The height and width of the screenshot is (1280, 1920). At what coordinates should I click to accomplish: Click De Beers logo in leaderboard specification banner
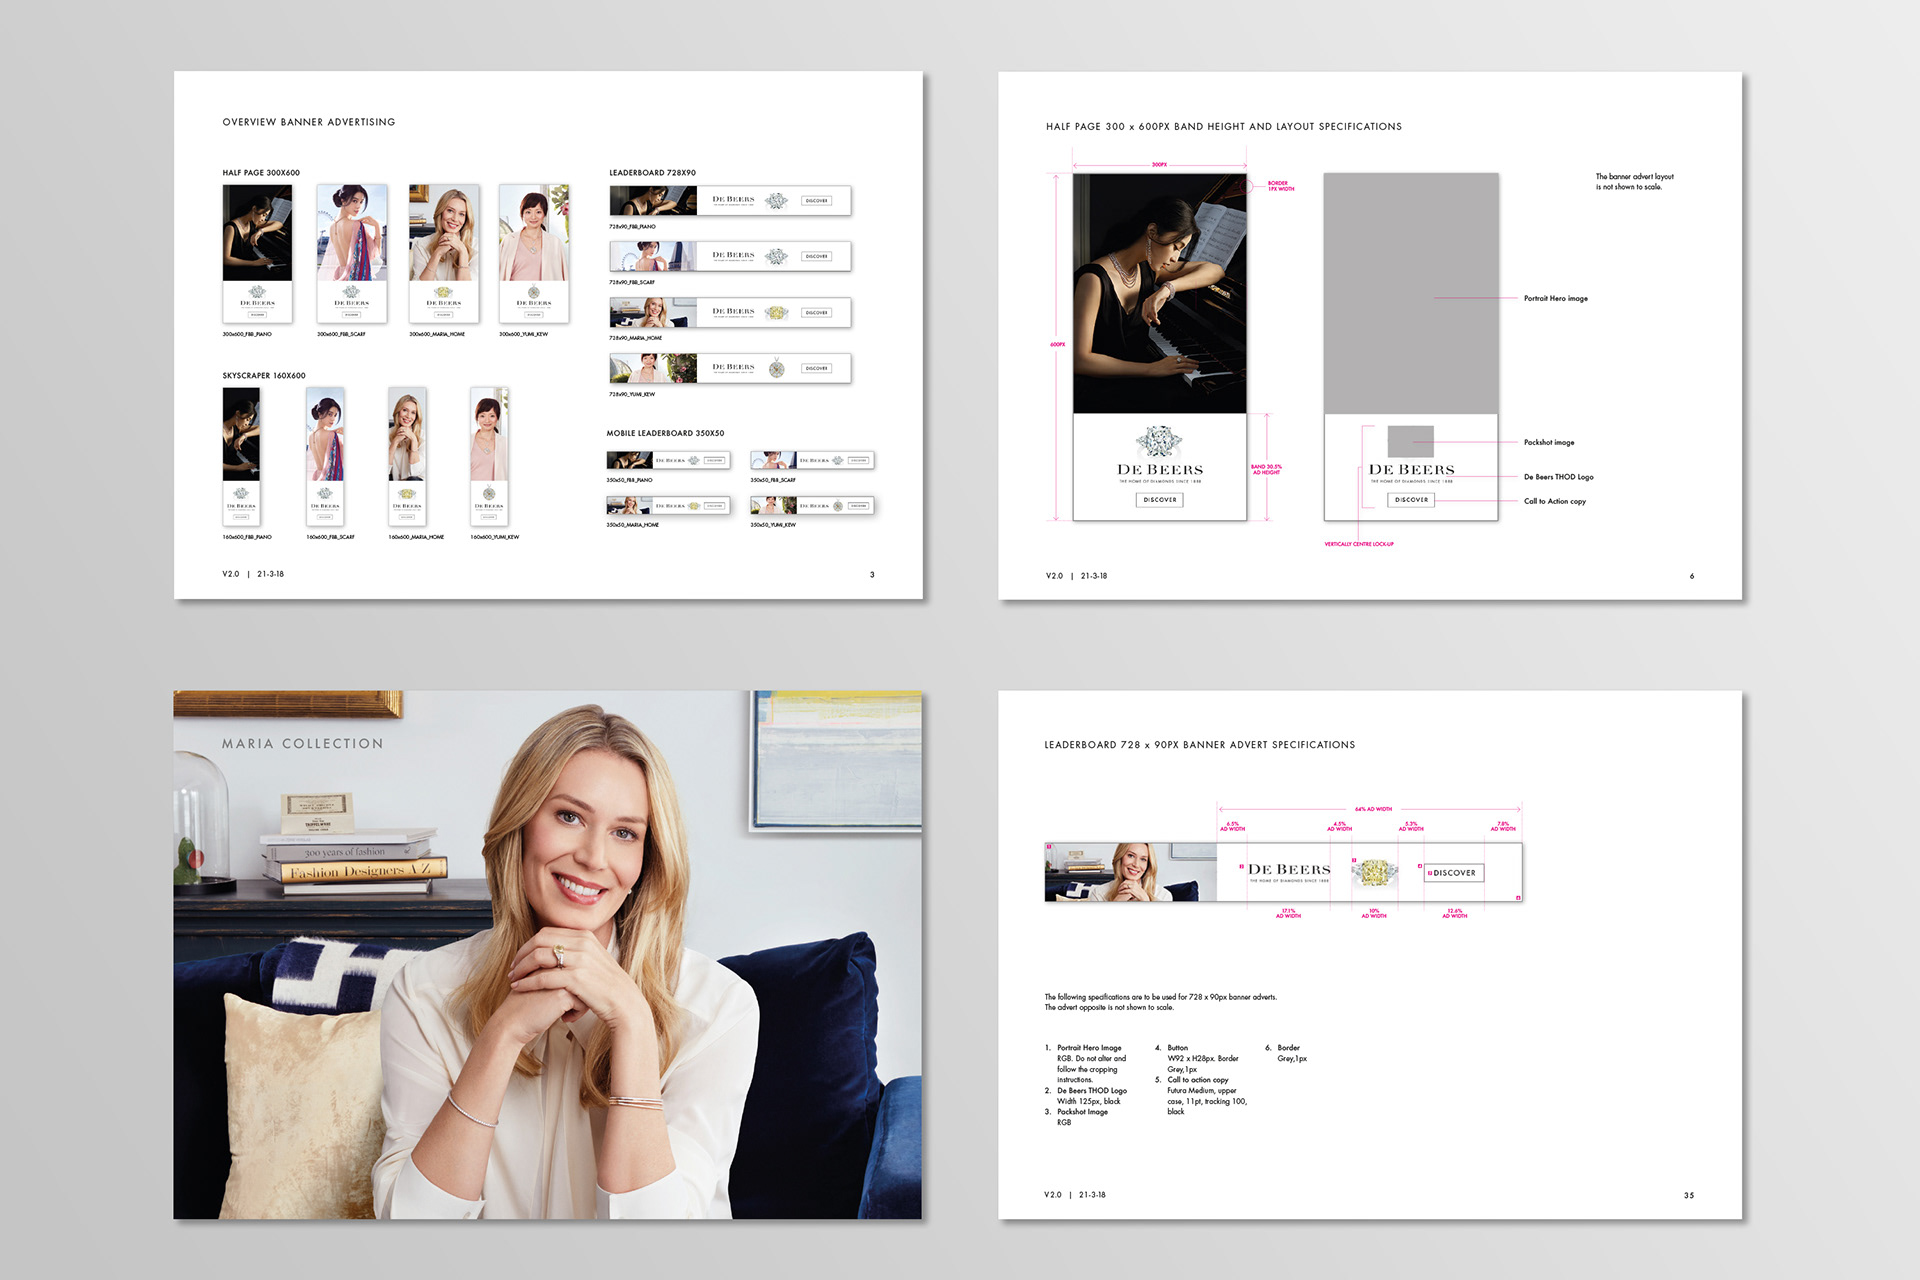click(1289, 871)
